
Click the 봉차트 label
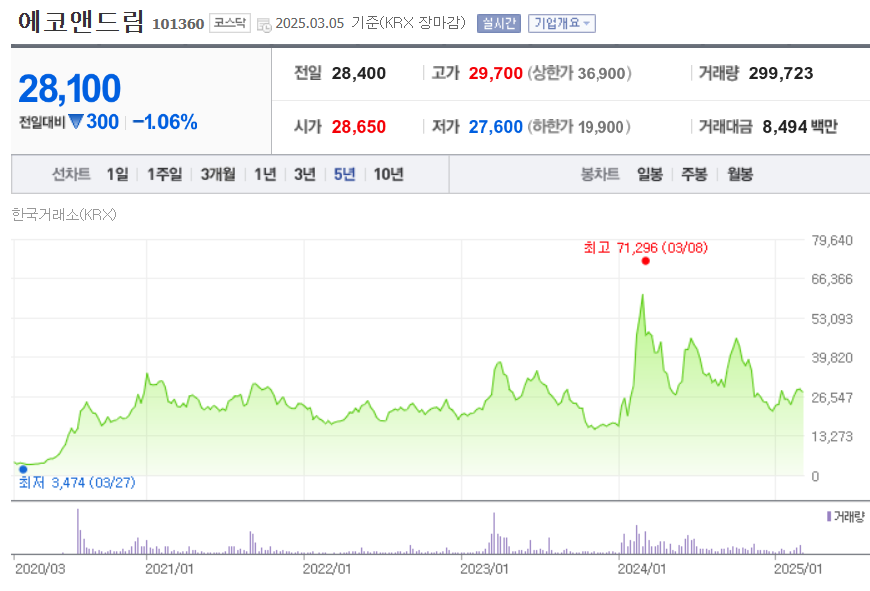tap(600, 174)
